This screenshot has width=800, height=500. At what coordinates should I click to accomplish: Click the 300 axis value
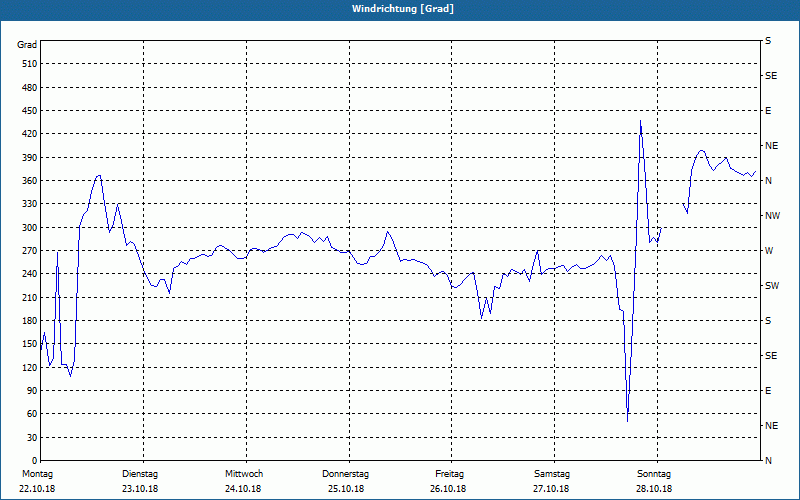(29, 228)
